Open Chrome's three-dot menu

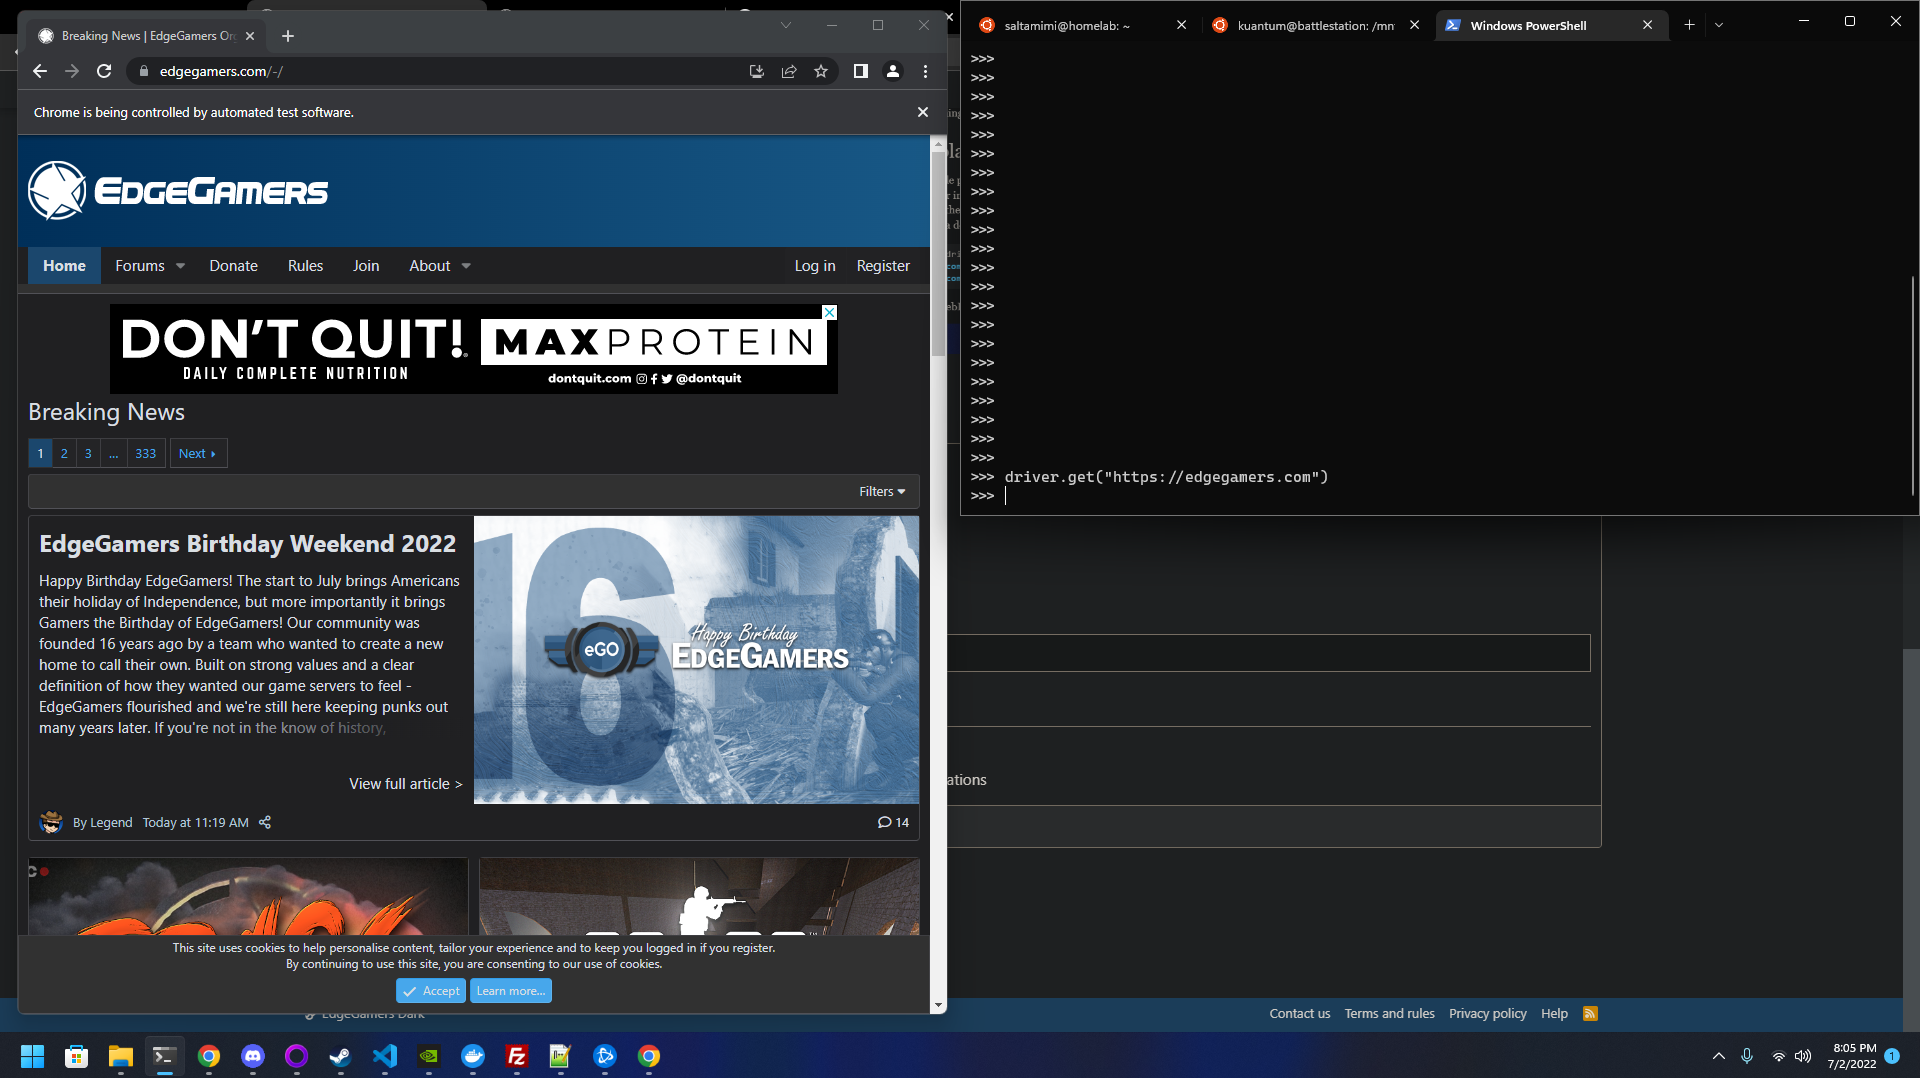(925, 71)
